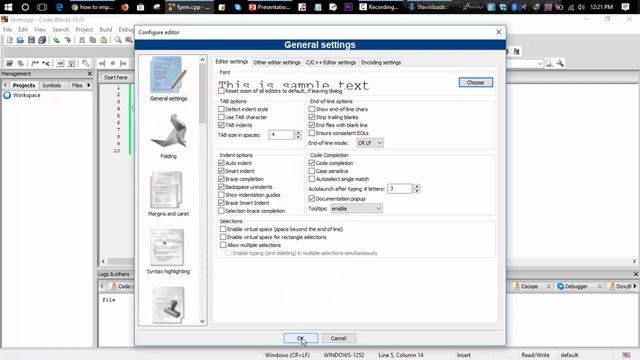Click the Redo toolbar icon
Viewport: 640px width, 360px height.
coord(68,40)
